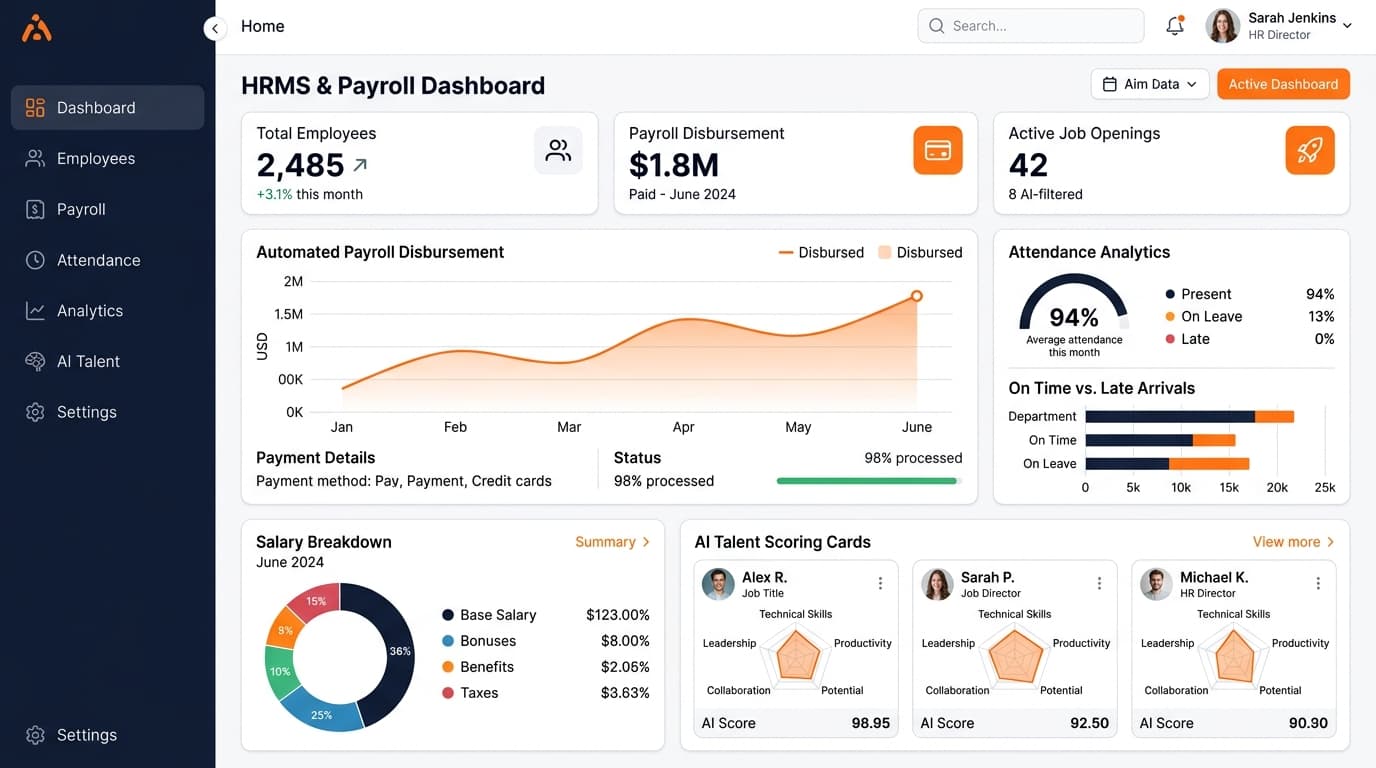The height and width of the screenshot is (768, 1376).
Task: Click the Late legend dot
Action: coord(1170,339)
